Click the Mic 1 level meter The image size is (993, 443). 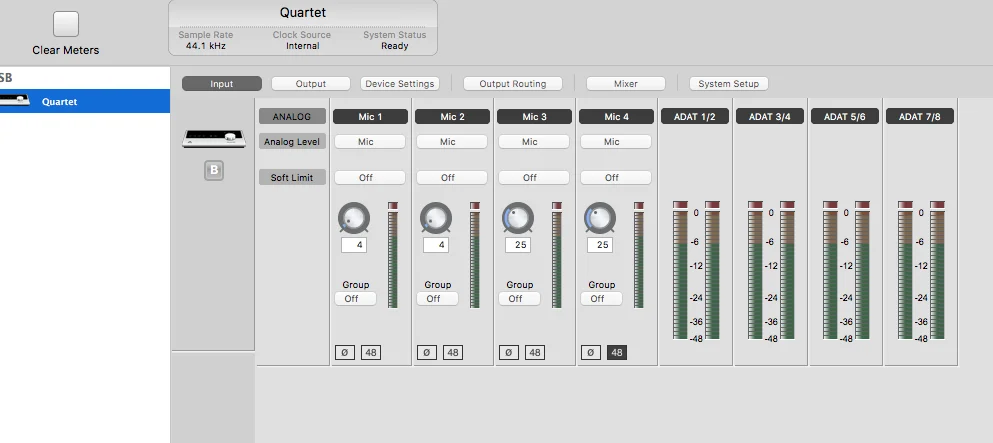tap(393, 255)
